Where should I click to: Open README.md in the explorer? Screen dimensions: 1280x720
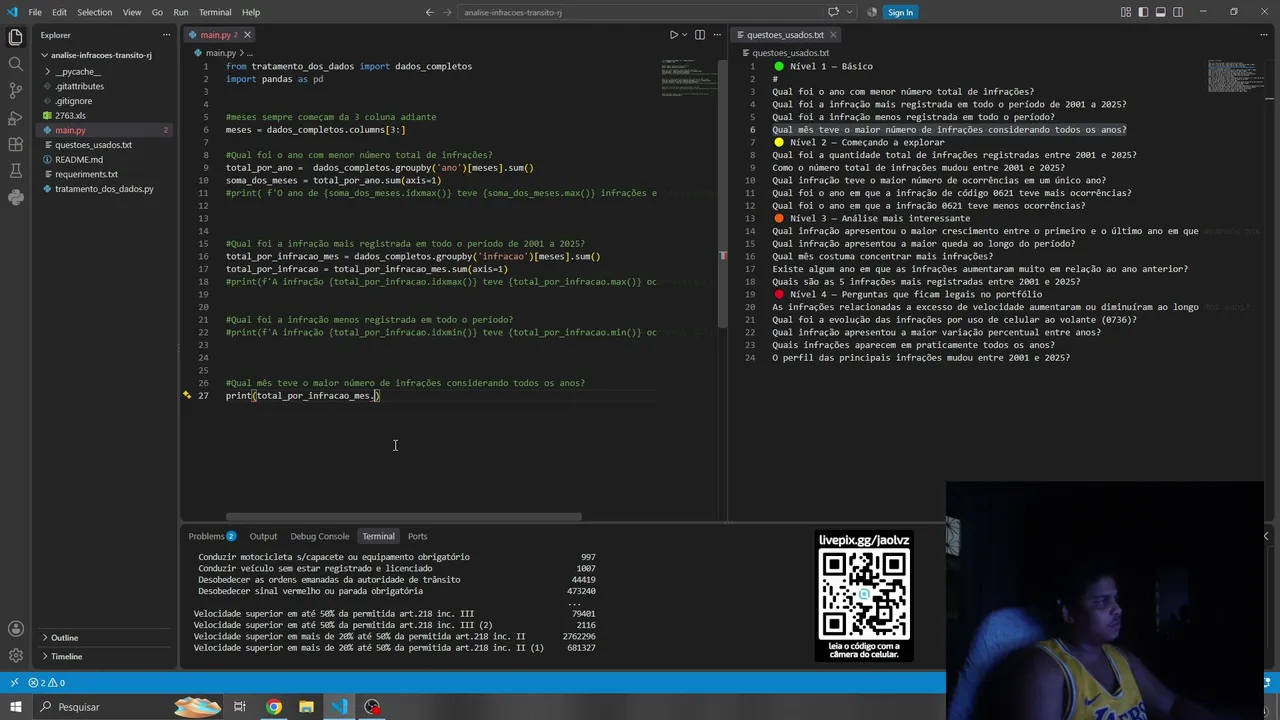pyautogui.click(x=78, y=160)
